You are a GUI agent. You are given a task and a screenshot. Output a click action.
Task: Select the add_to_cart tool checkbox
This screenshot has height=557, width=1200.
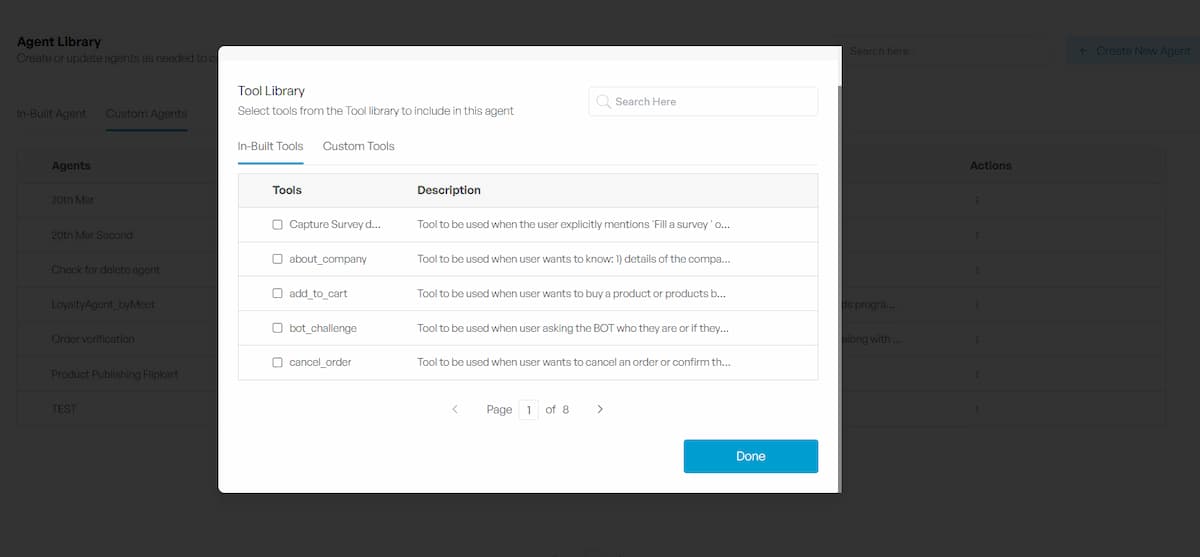278,294
